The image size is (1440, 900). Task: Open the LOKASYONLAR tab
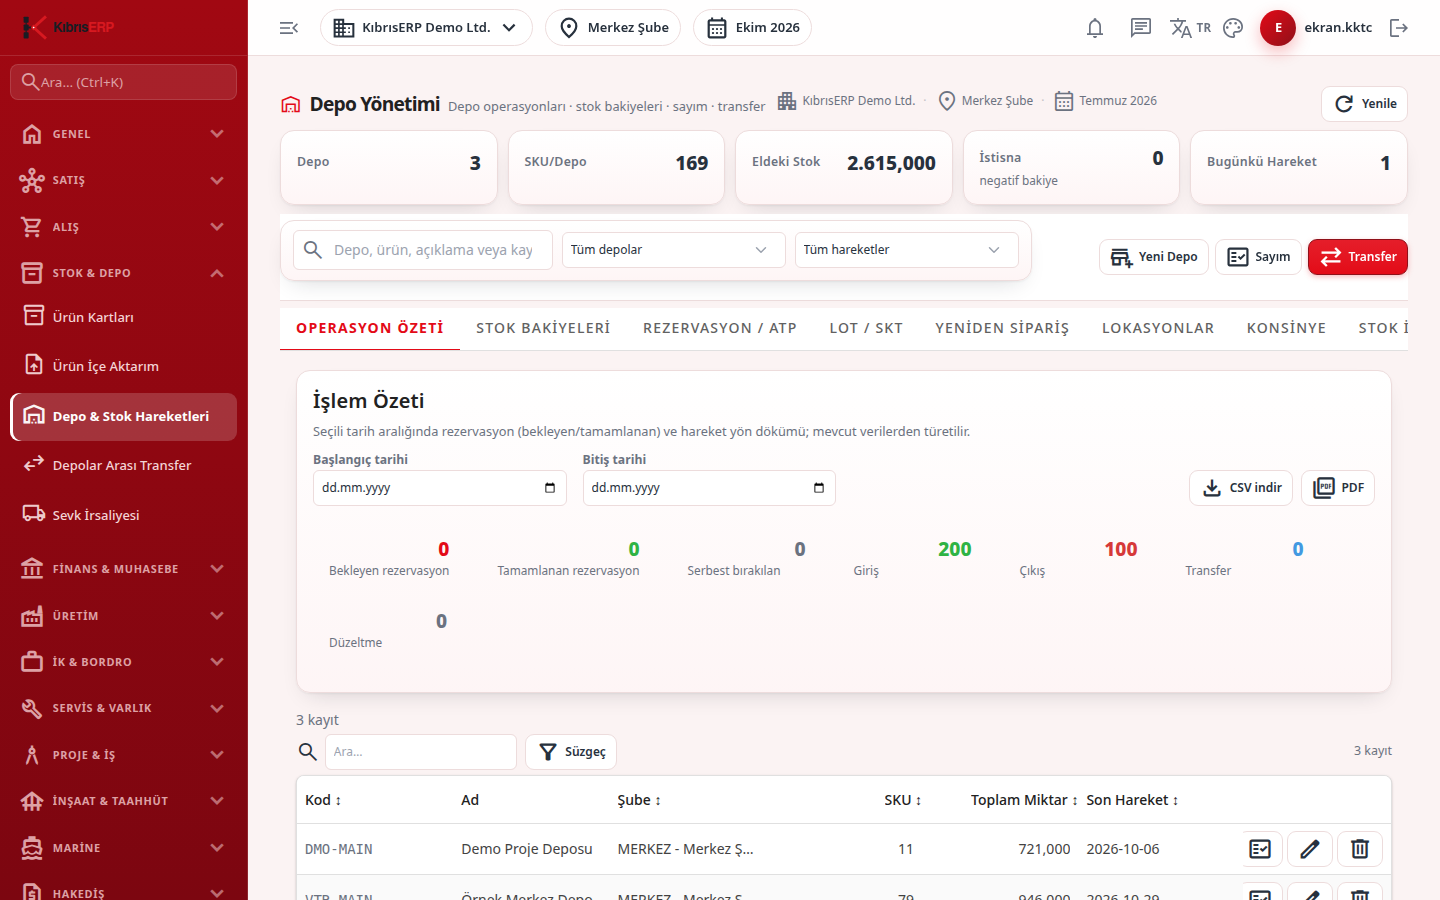tap(1158, 328)
